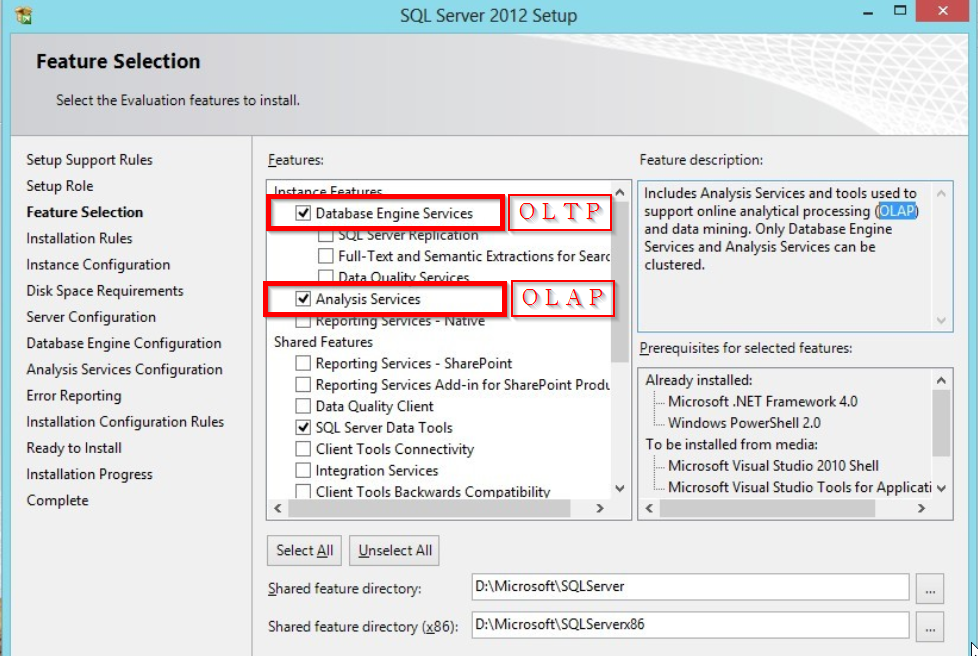Viewport: 978px width, 656px height.
Task: Click the Unselect All button
Action: [394, 551]
